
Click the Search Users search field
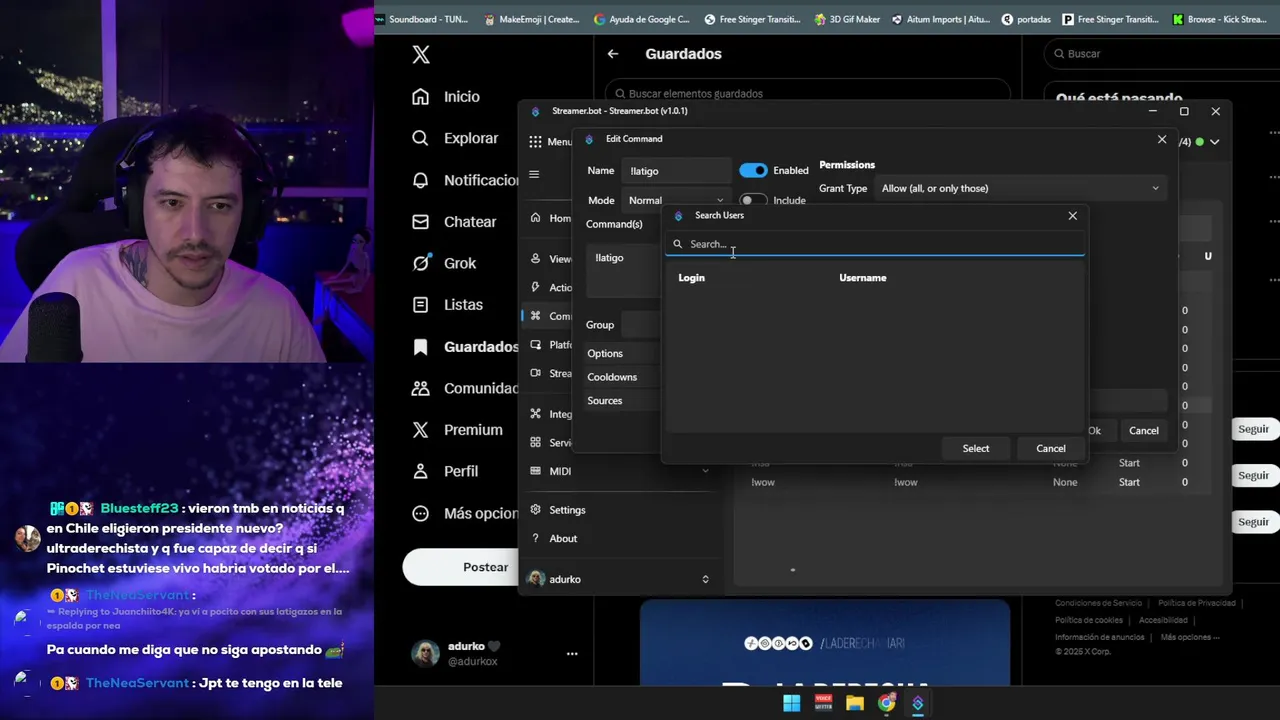(875, 244)
